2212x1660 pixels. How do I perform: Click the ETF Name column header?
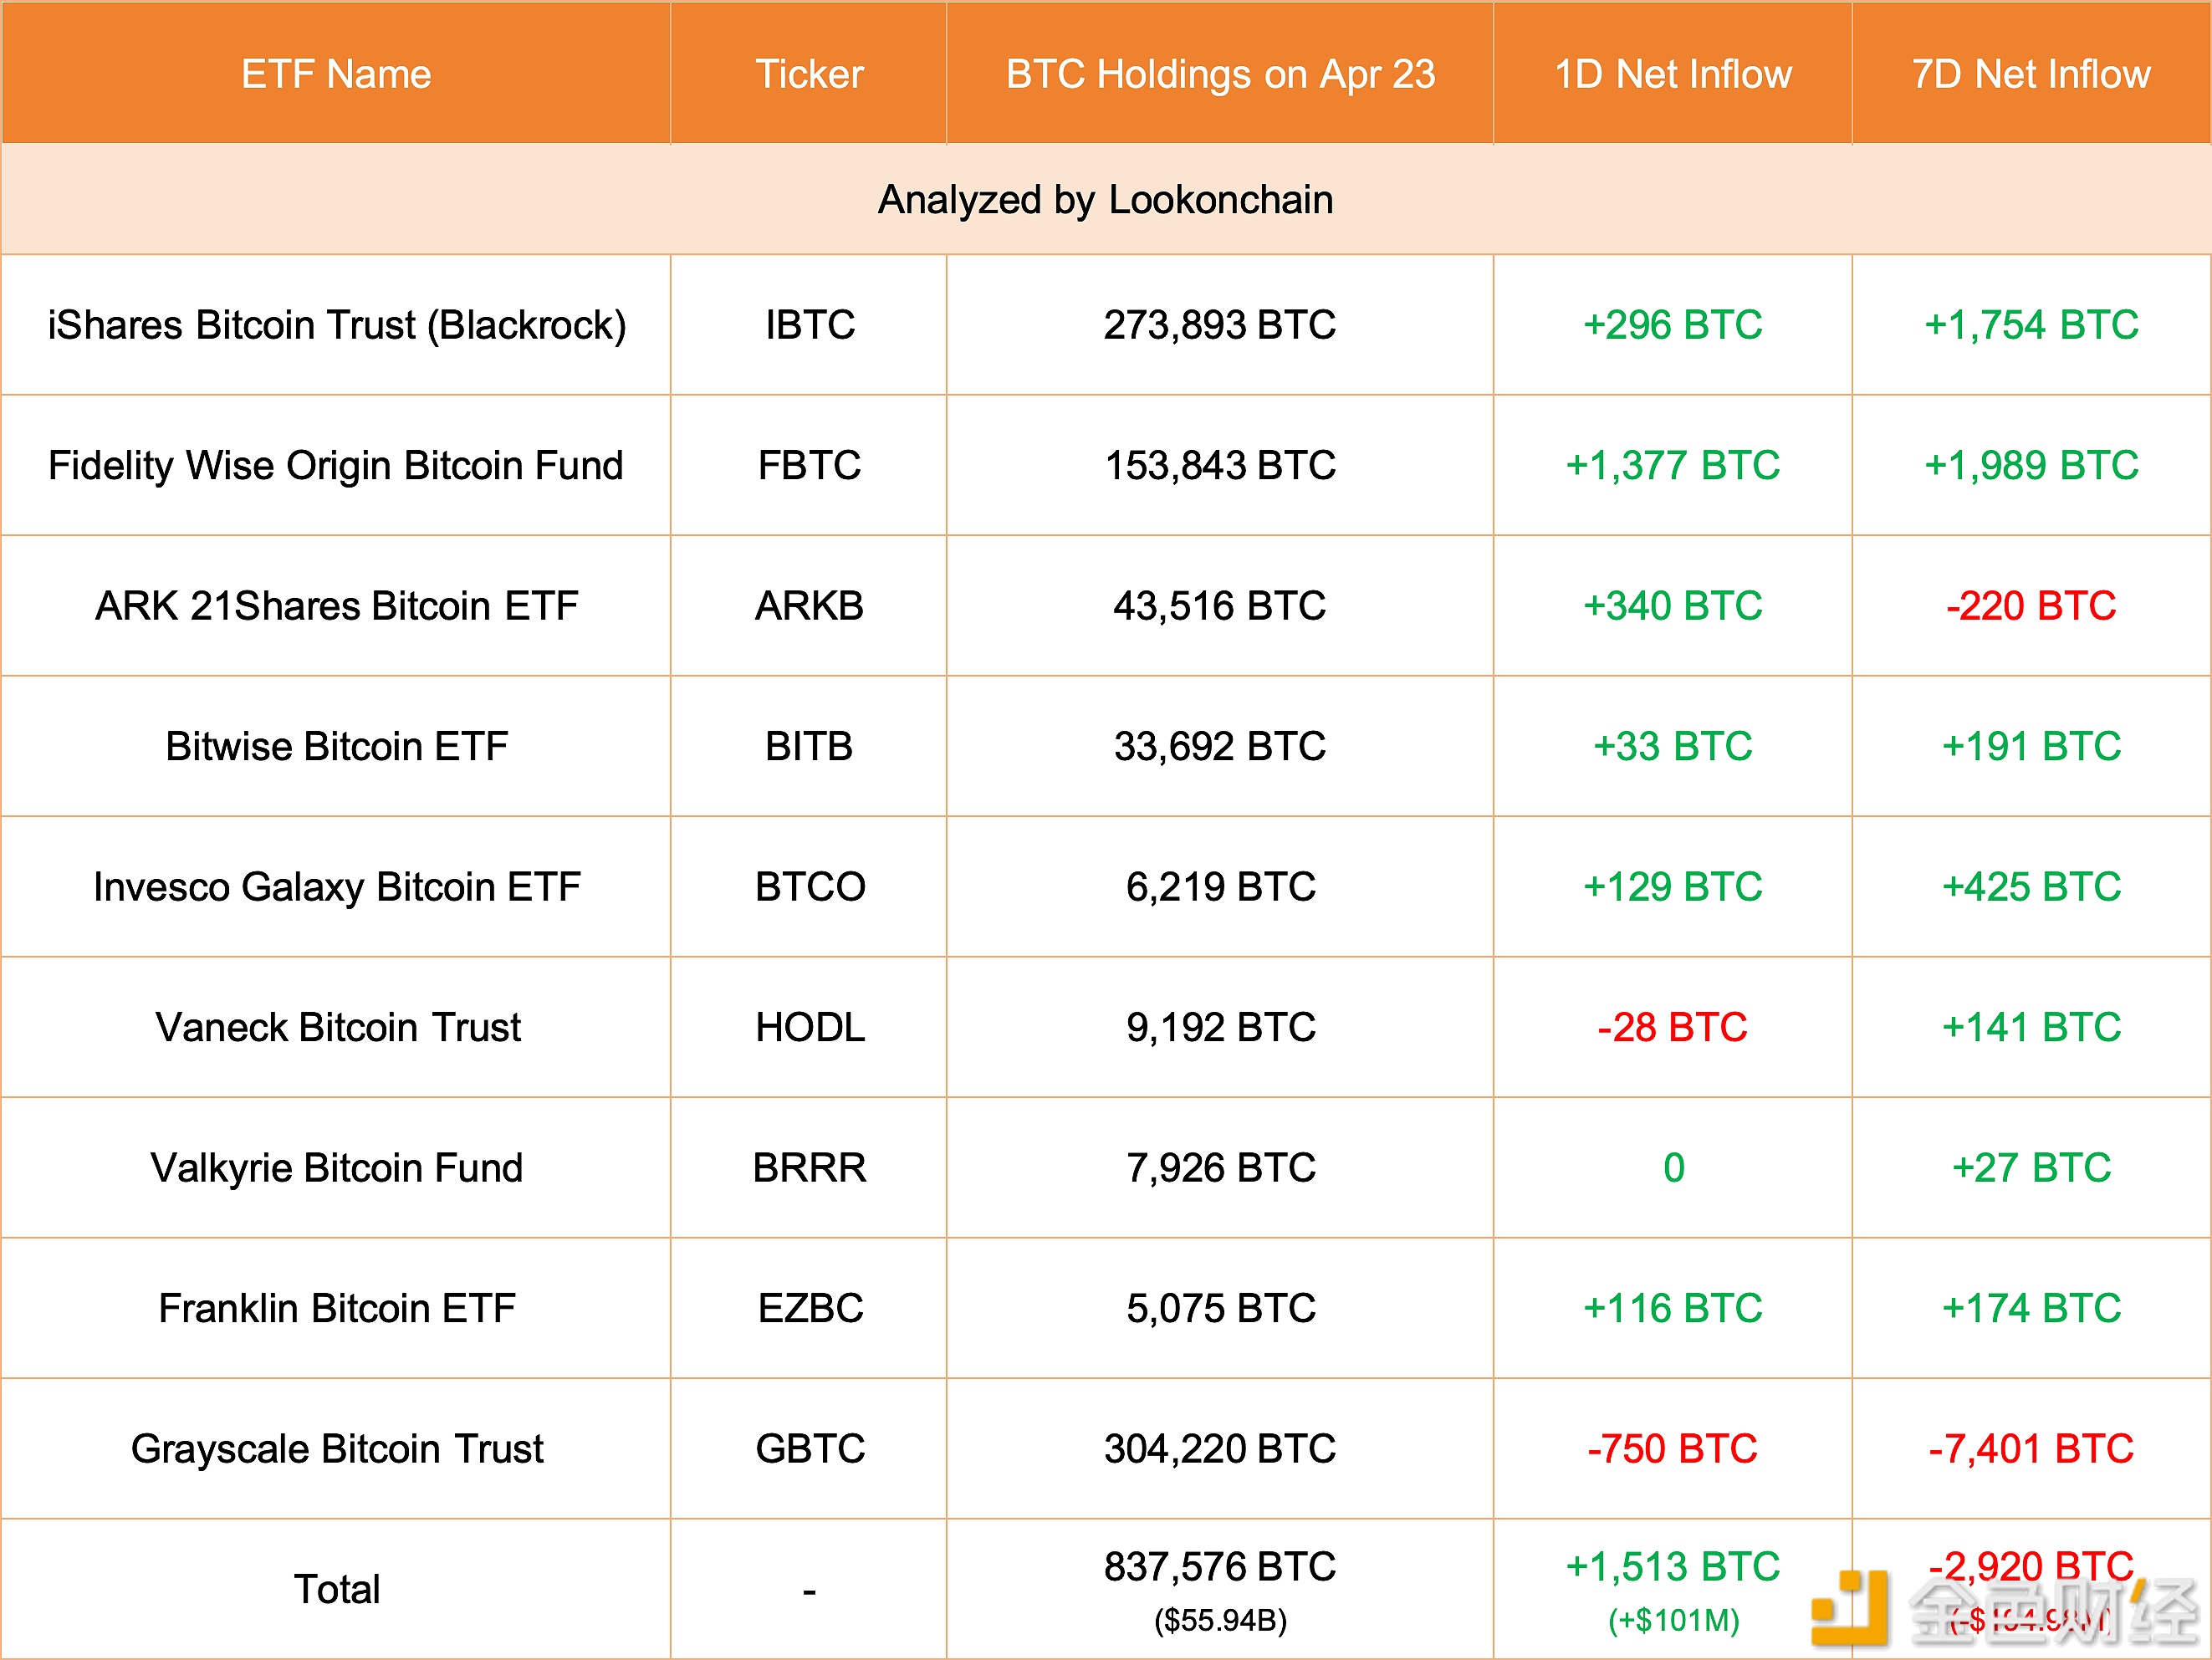pos(336,75)
